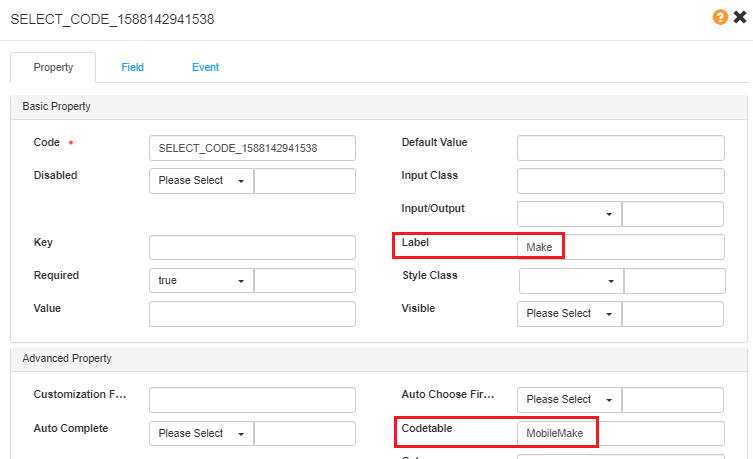Click the Key input field

pyautogui.click(x=252, y=248)
